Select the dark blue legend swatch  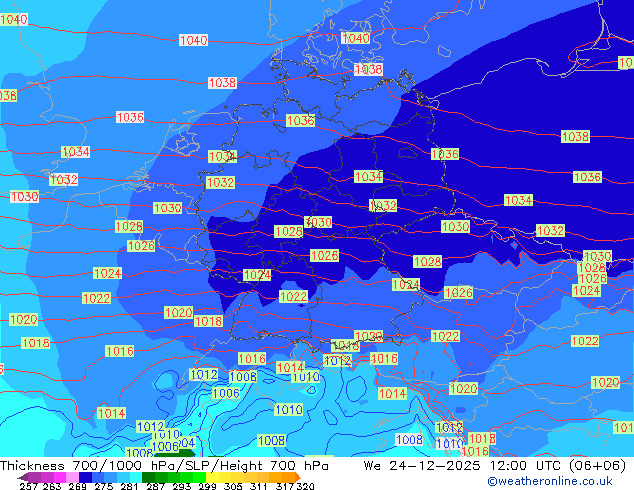click(x=85, y=477)
